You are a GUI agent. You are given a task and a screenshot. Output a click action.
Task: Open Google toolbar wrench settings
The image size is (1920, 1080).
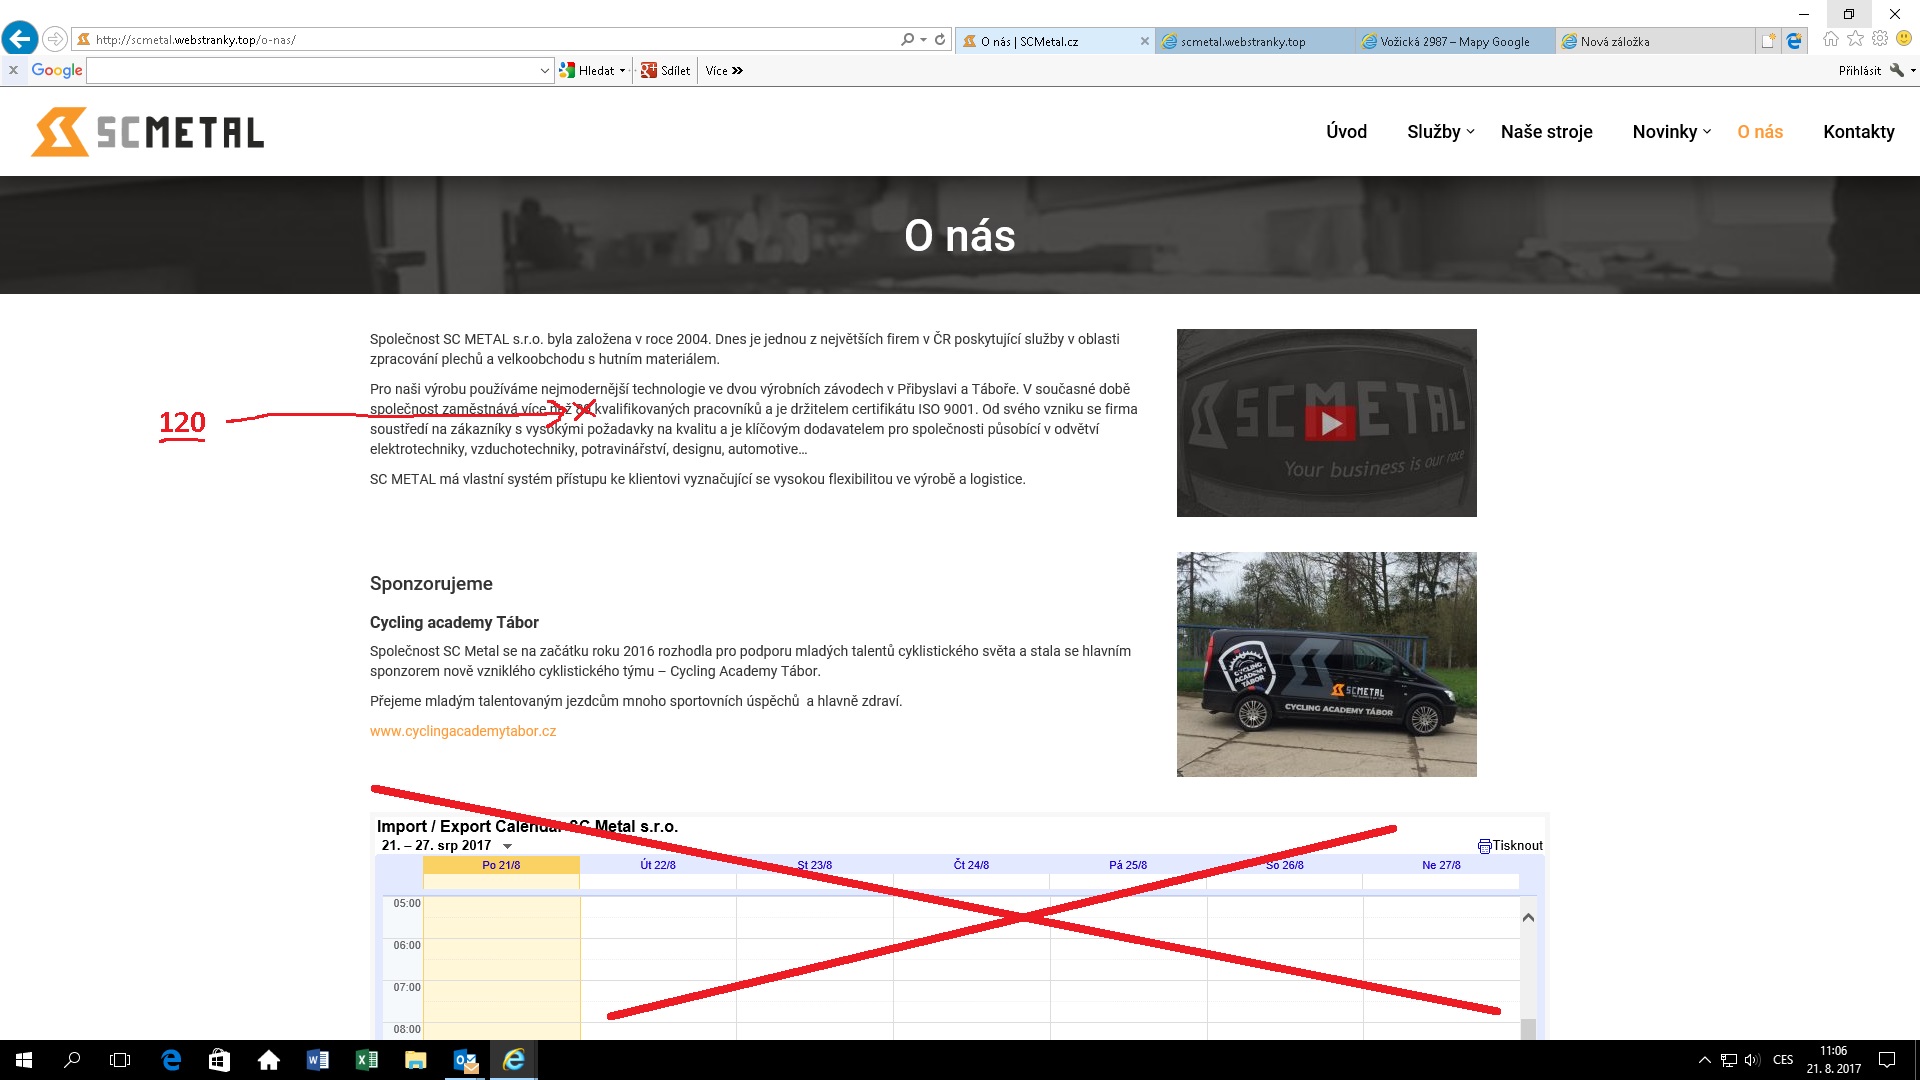pos(1896,70)
